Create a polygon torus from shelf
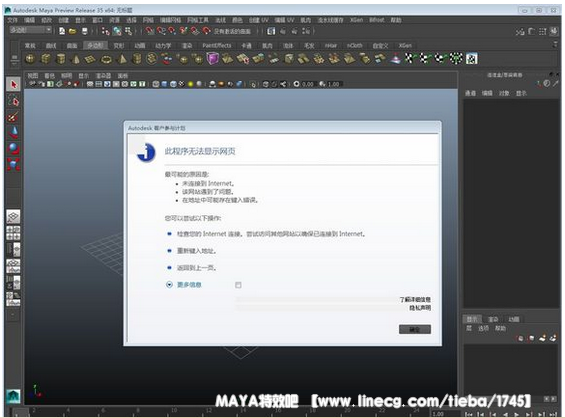The image size is (565, 418). [x=106, y=59]
